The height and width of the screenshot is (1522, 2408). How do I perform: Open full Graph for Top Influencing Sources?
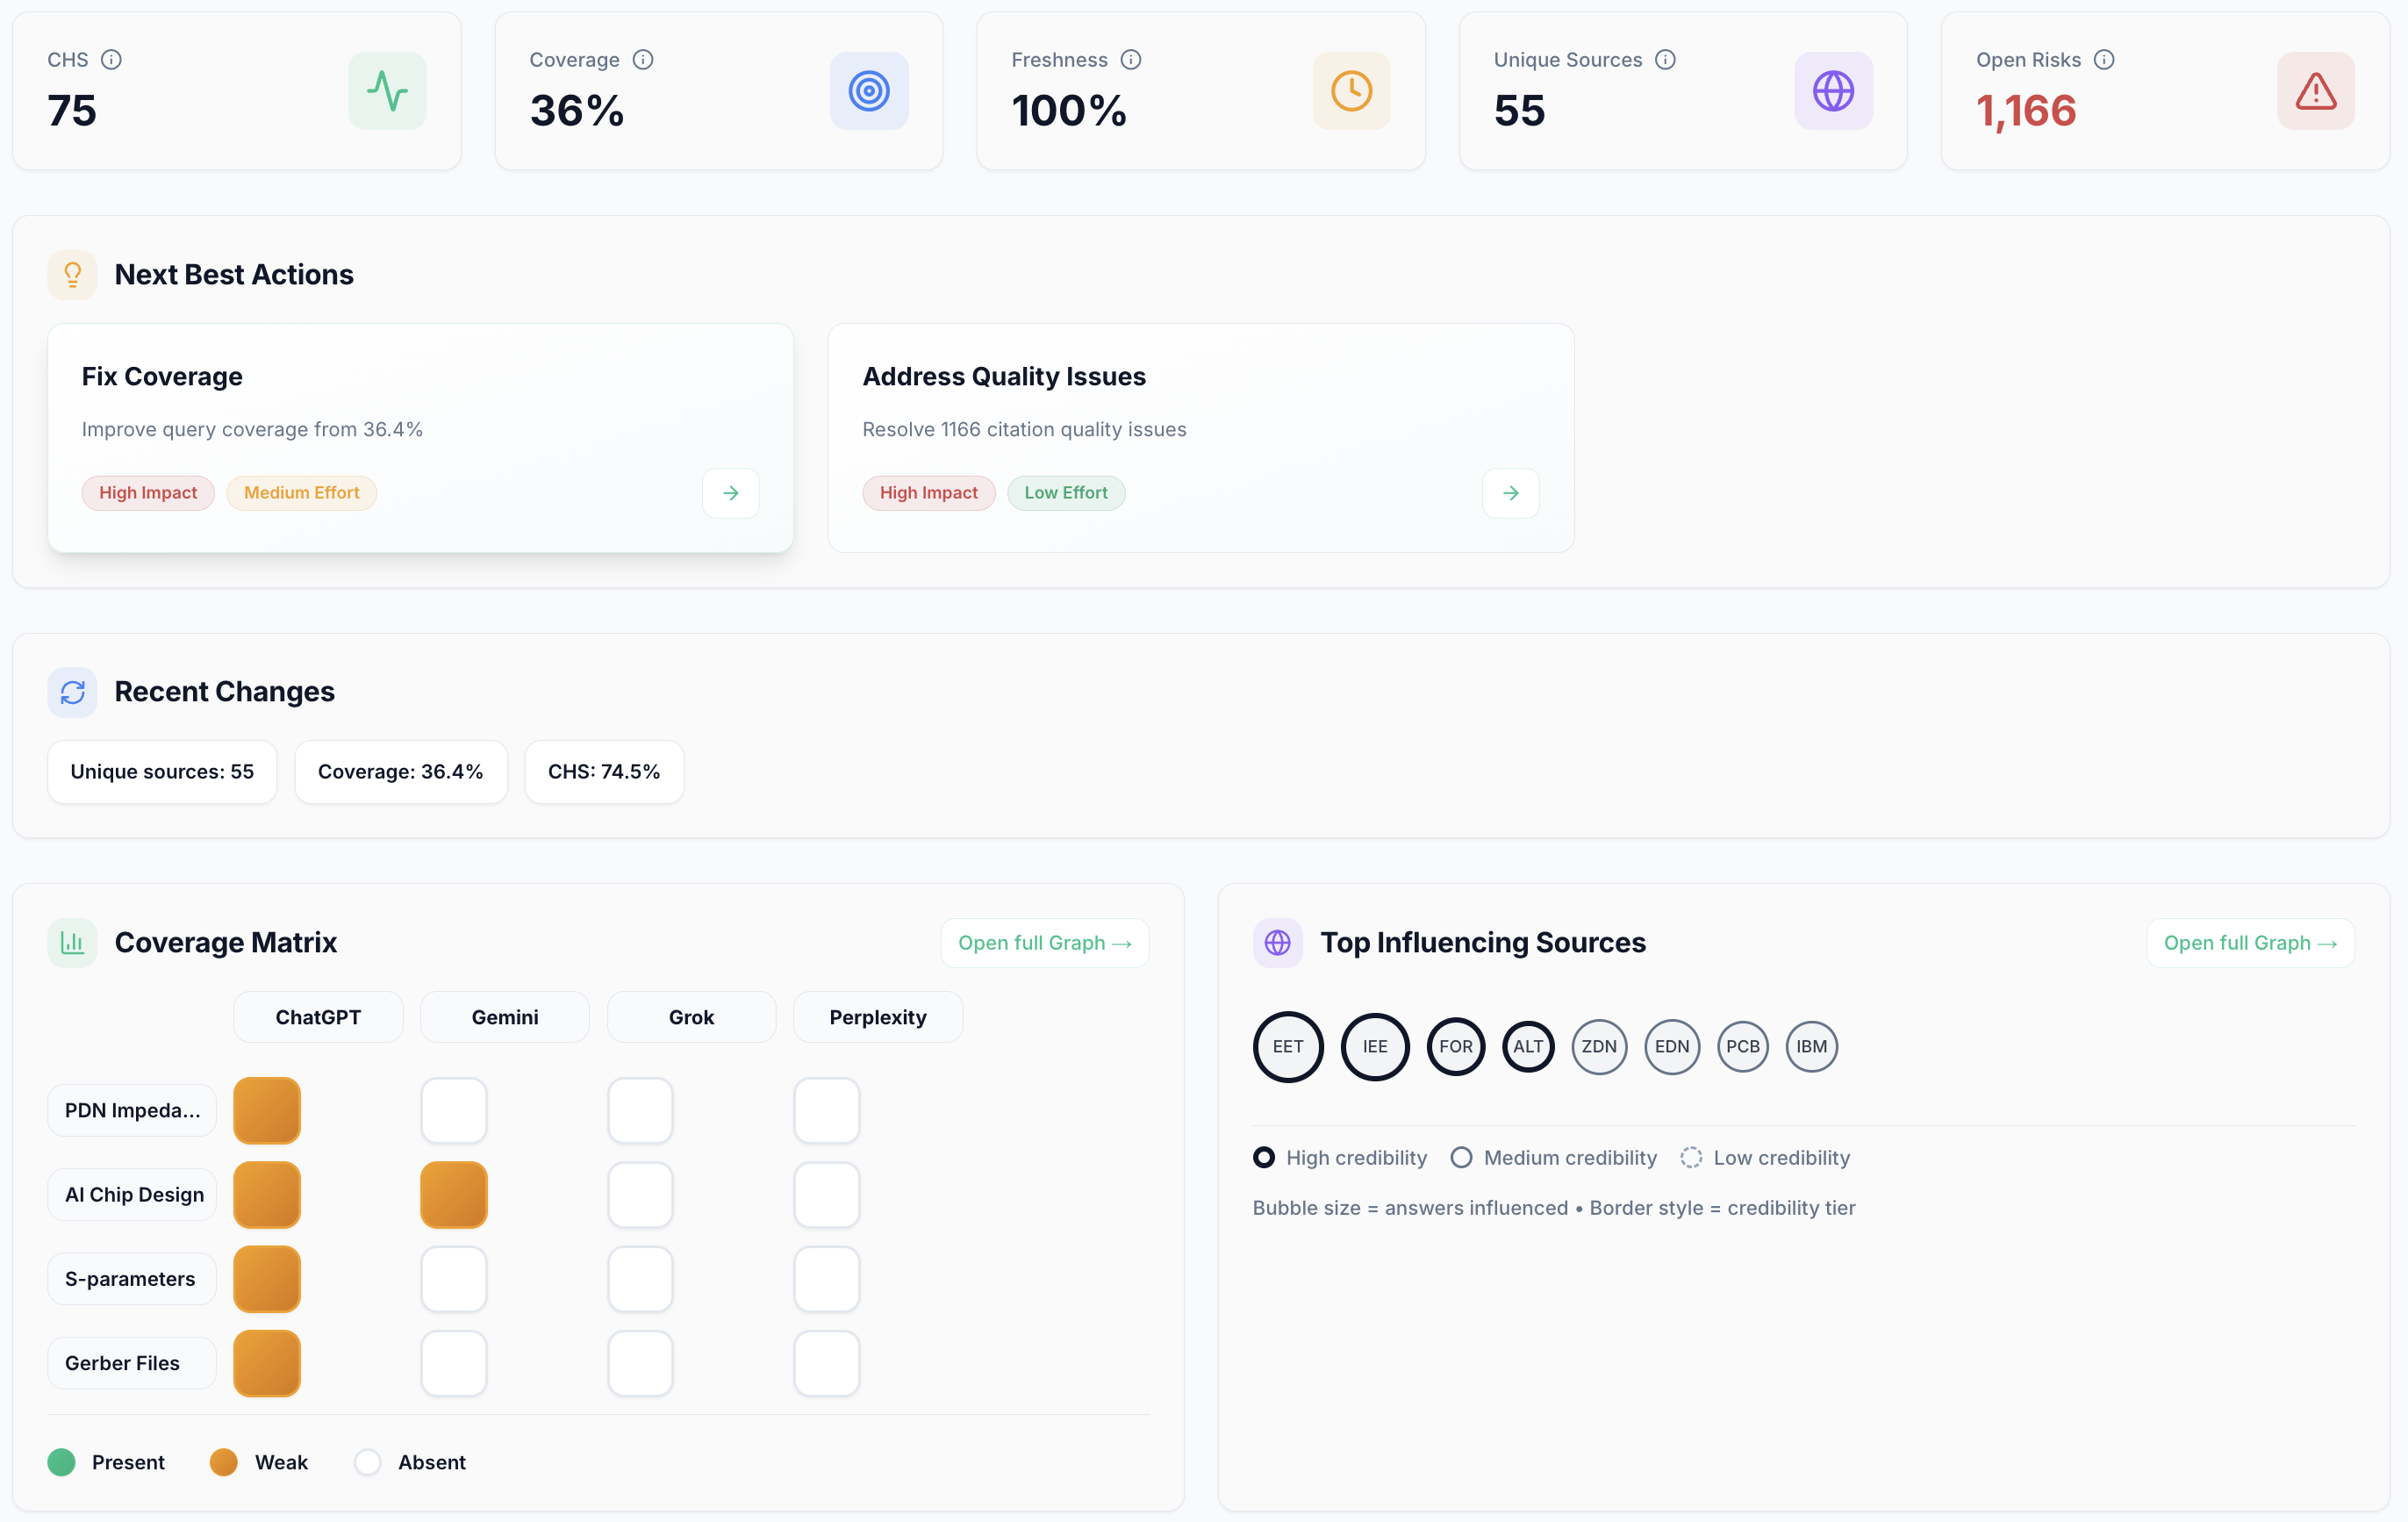2249,943
